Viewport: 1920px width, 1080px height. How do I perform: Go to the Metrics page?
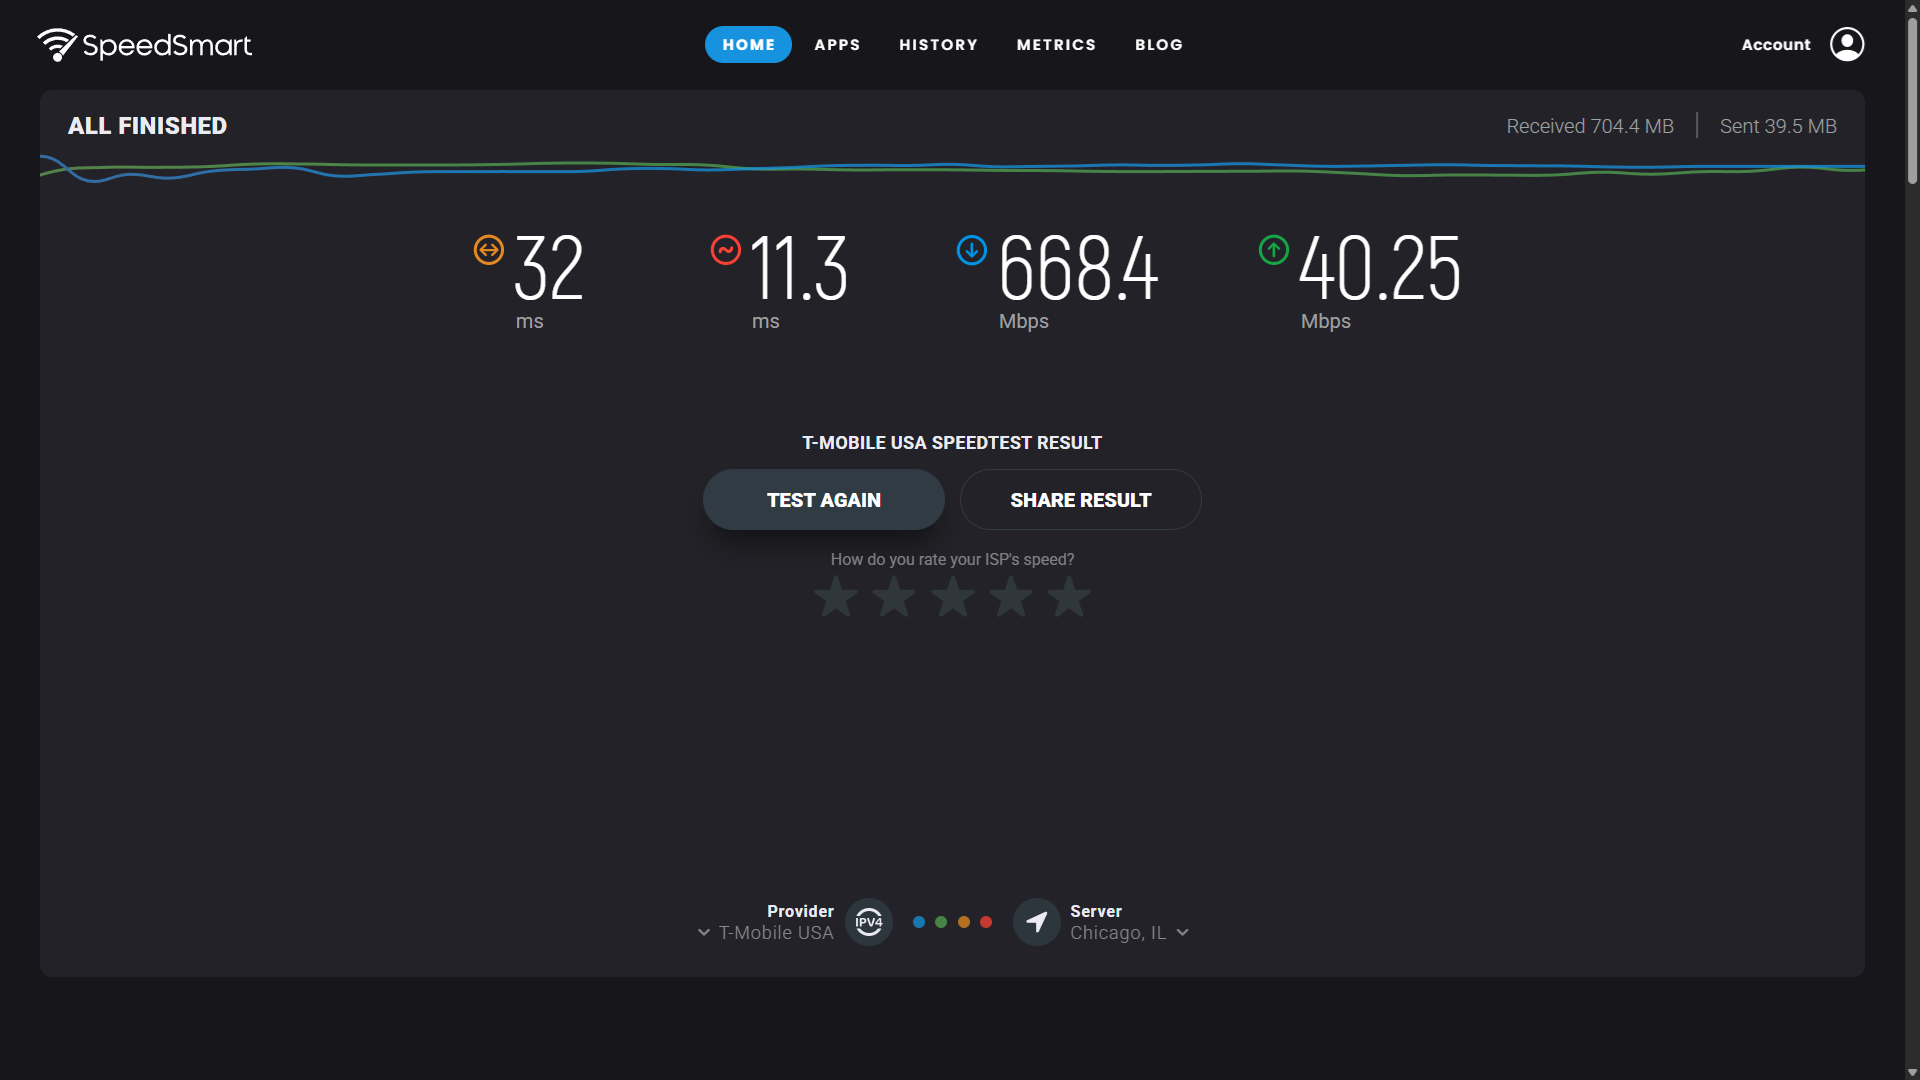(1056, 45)
